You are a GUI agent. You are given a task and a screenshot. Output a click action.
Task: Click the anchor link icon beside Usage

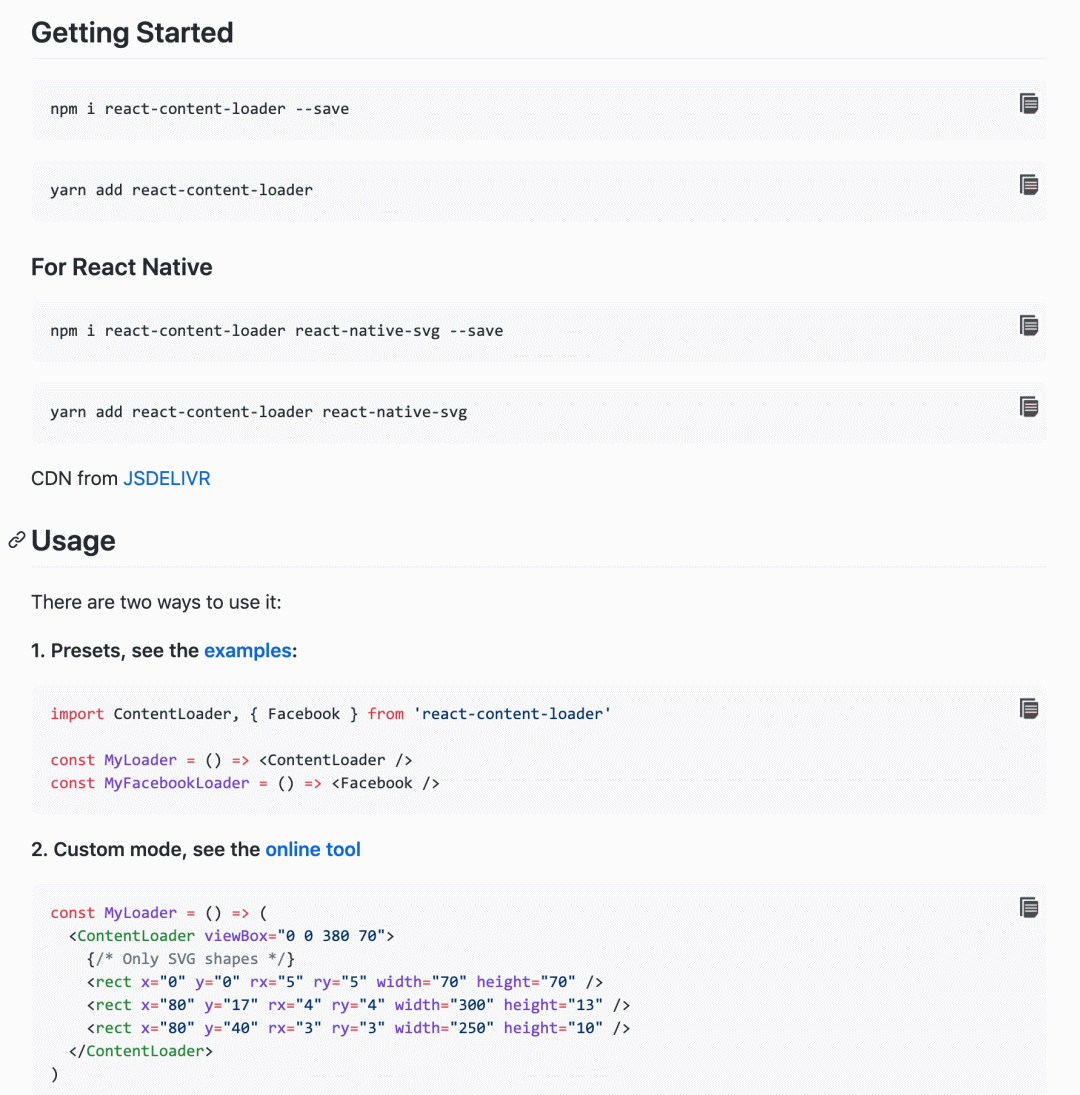(x=16, y=541)
